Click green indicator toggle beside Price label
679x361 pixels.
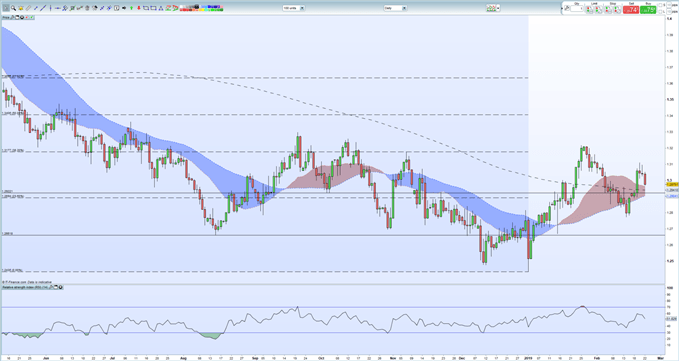click(x=32, y=18)
